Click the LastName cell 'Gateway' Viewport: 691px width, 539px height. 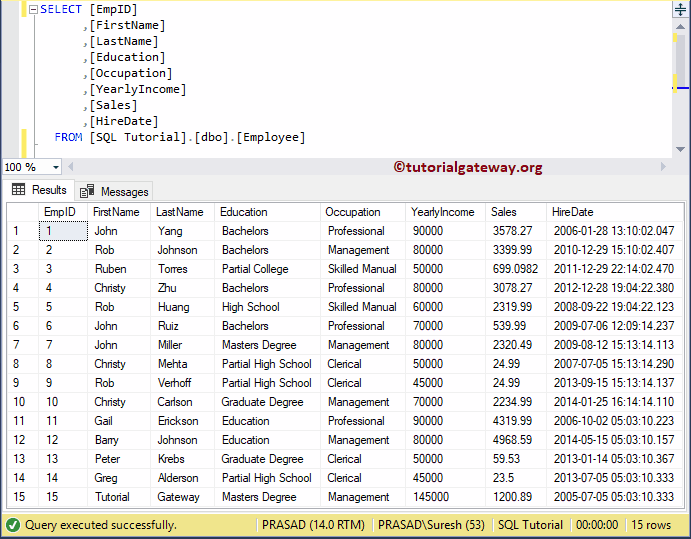[182, 497]
